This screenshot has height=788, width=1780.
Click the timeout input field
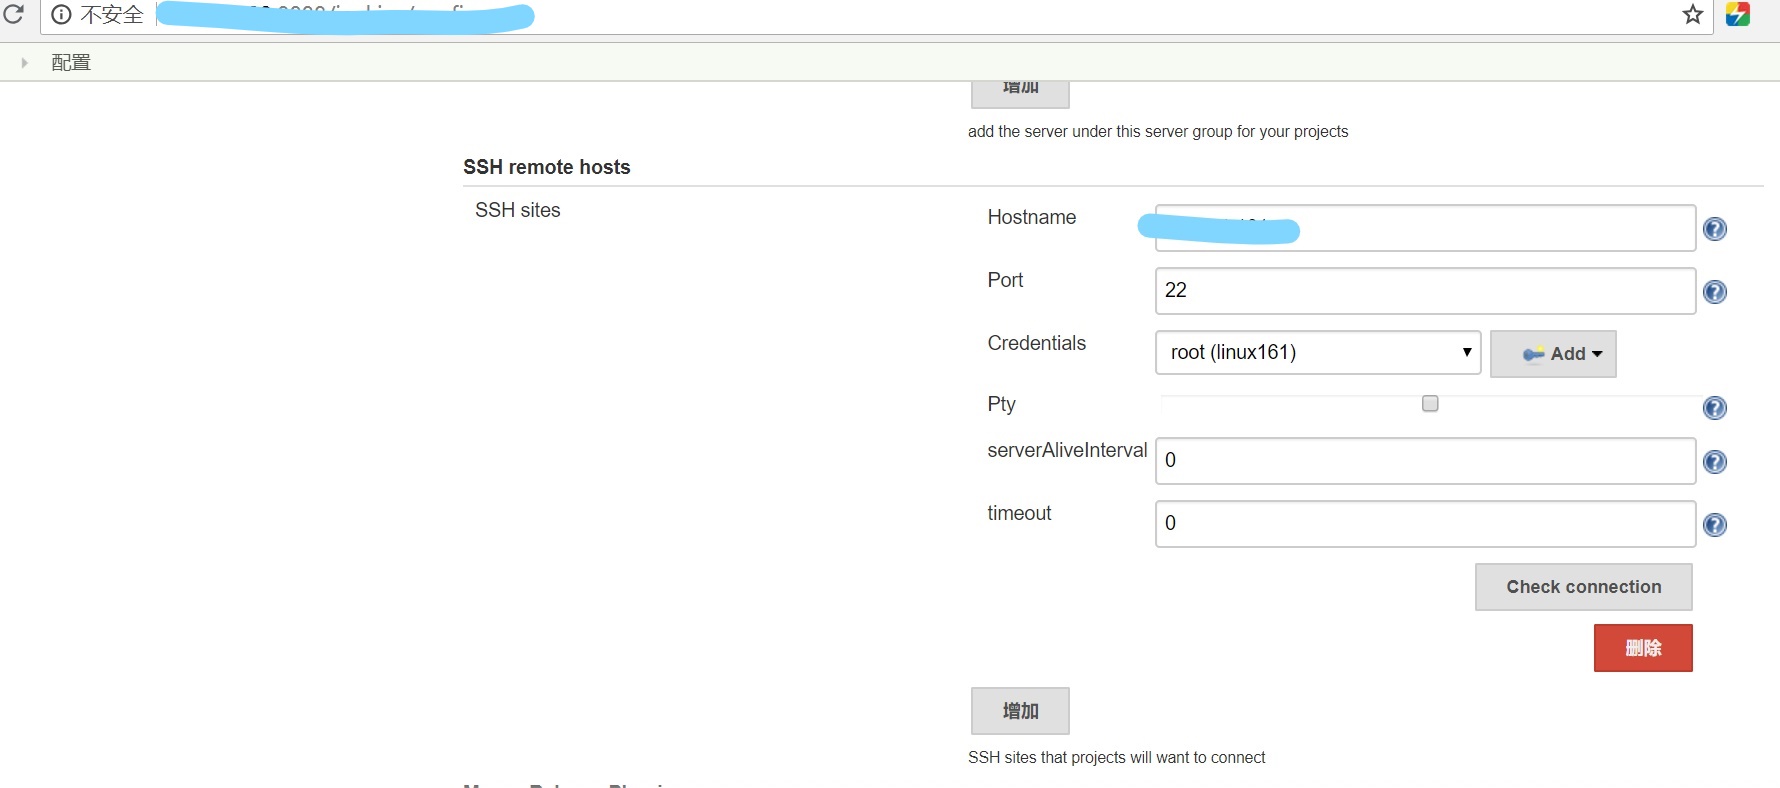1425,524
